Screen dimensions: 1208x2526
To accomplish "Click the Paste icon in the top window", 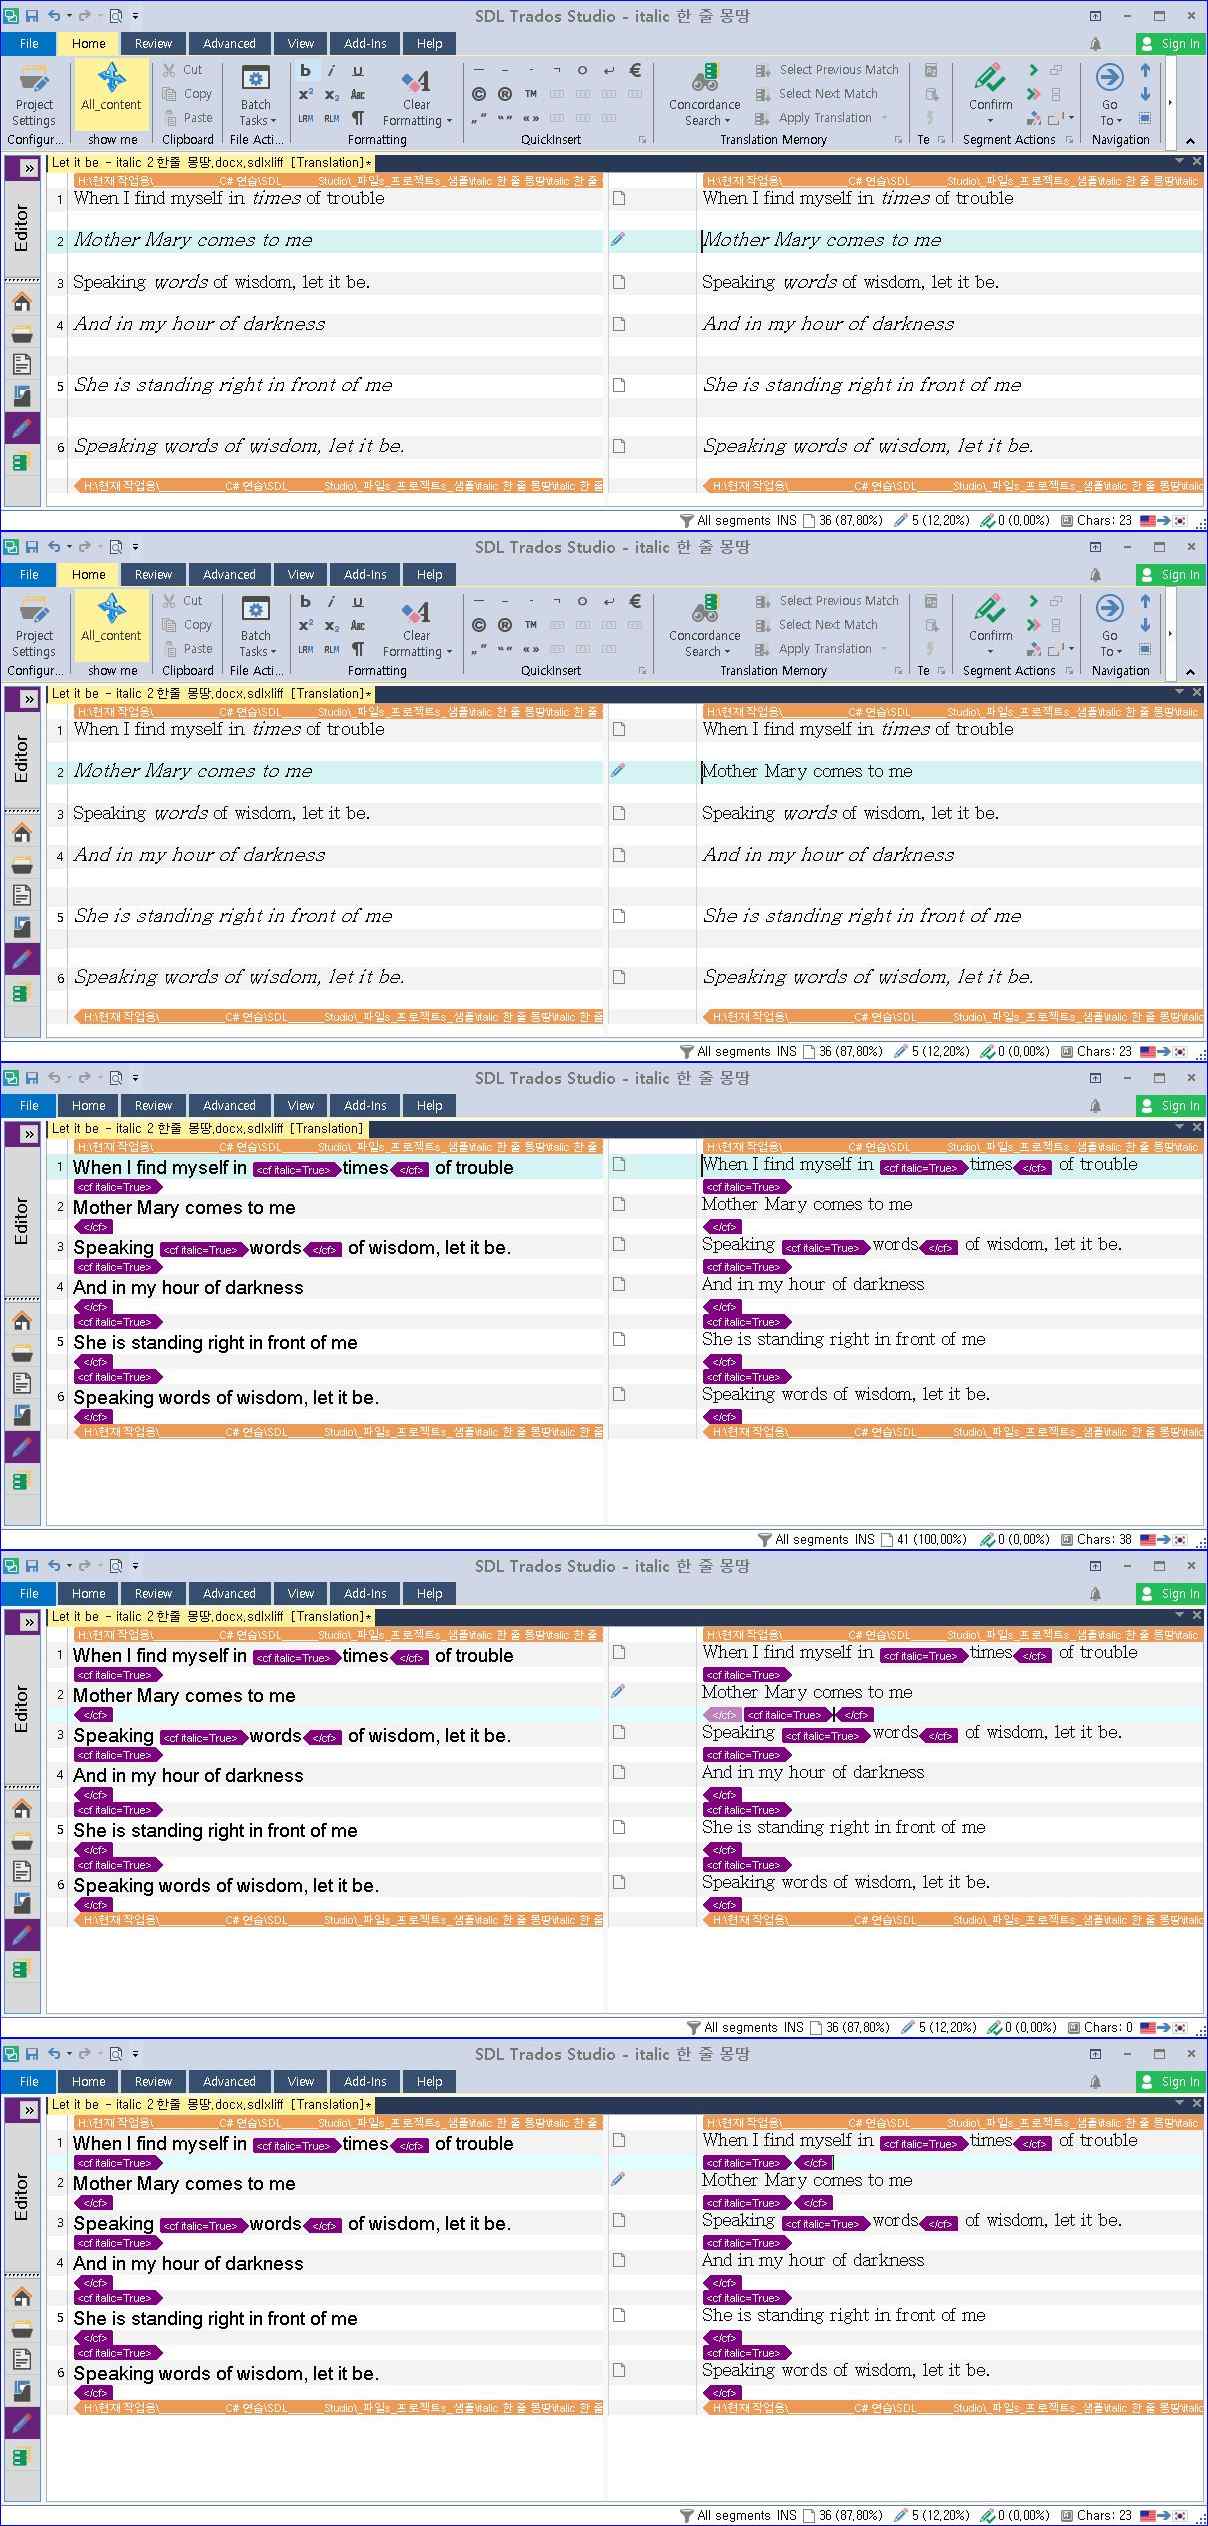I will coord(170,118).
